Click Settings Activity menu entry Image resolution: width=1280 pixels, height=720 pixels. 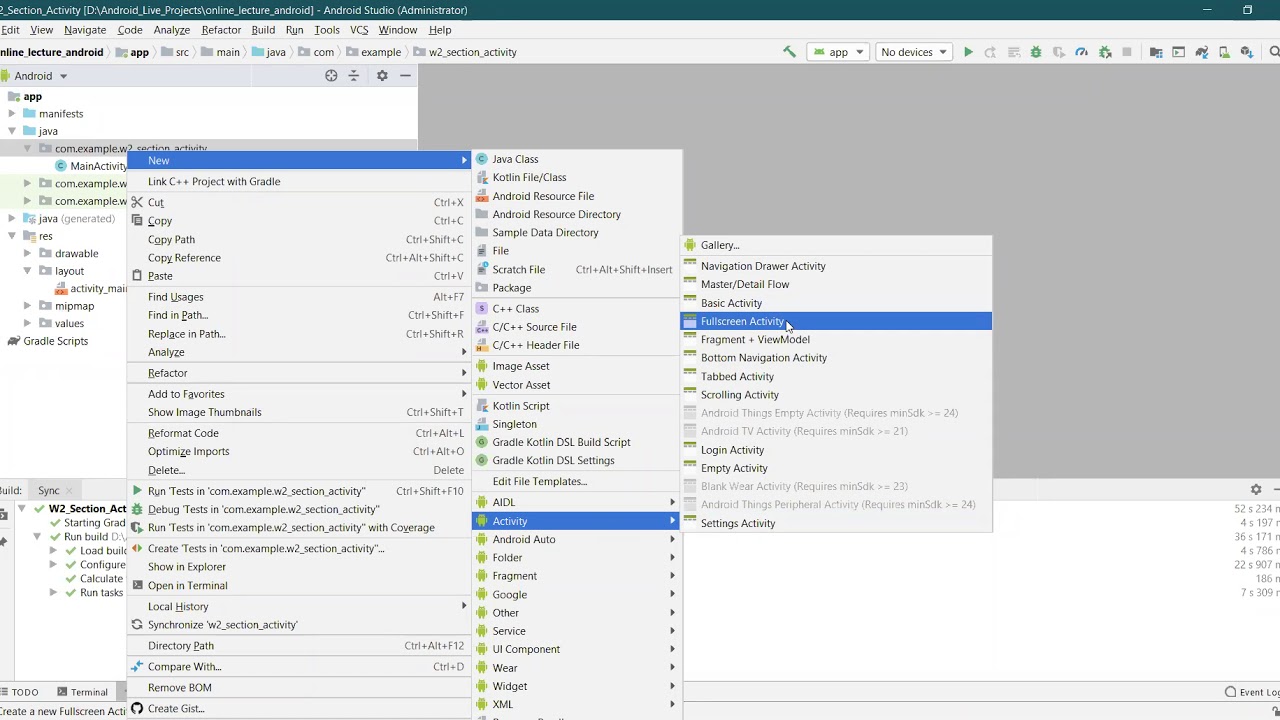[836, 523]
